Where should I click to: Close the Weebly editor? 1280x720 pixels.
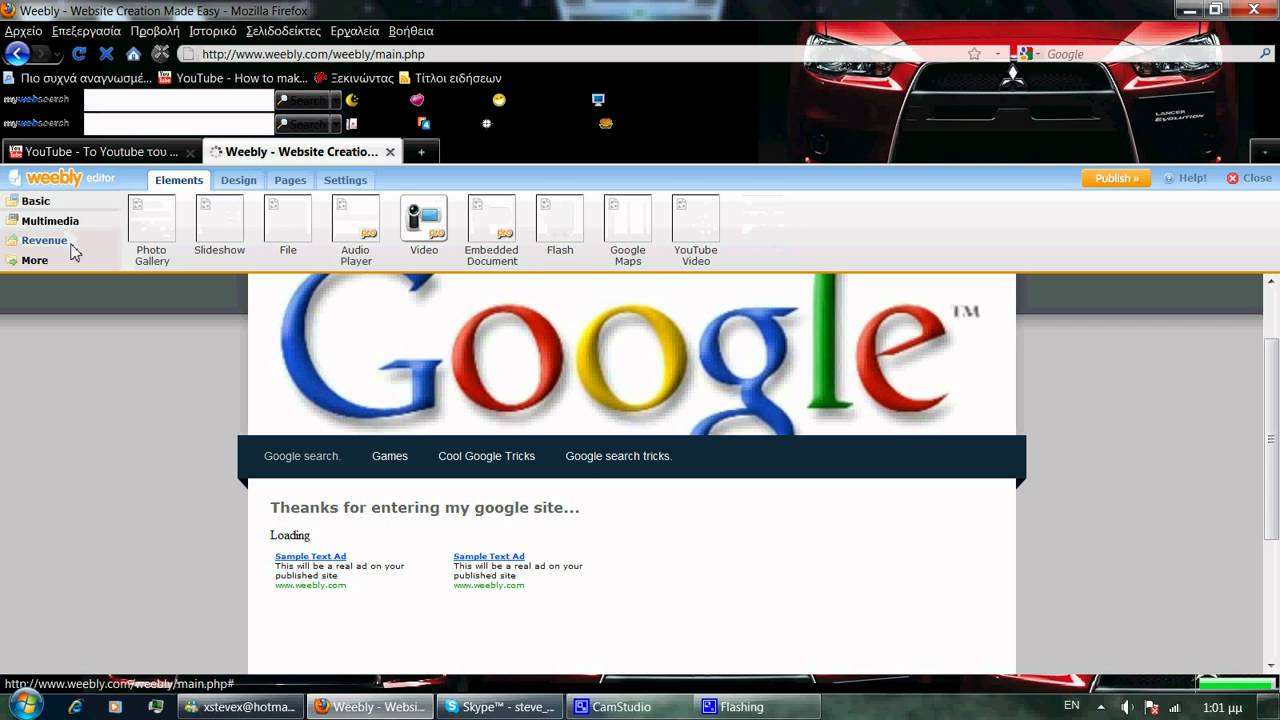tap(1249, 178)
